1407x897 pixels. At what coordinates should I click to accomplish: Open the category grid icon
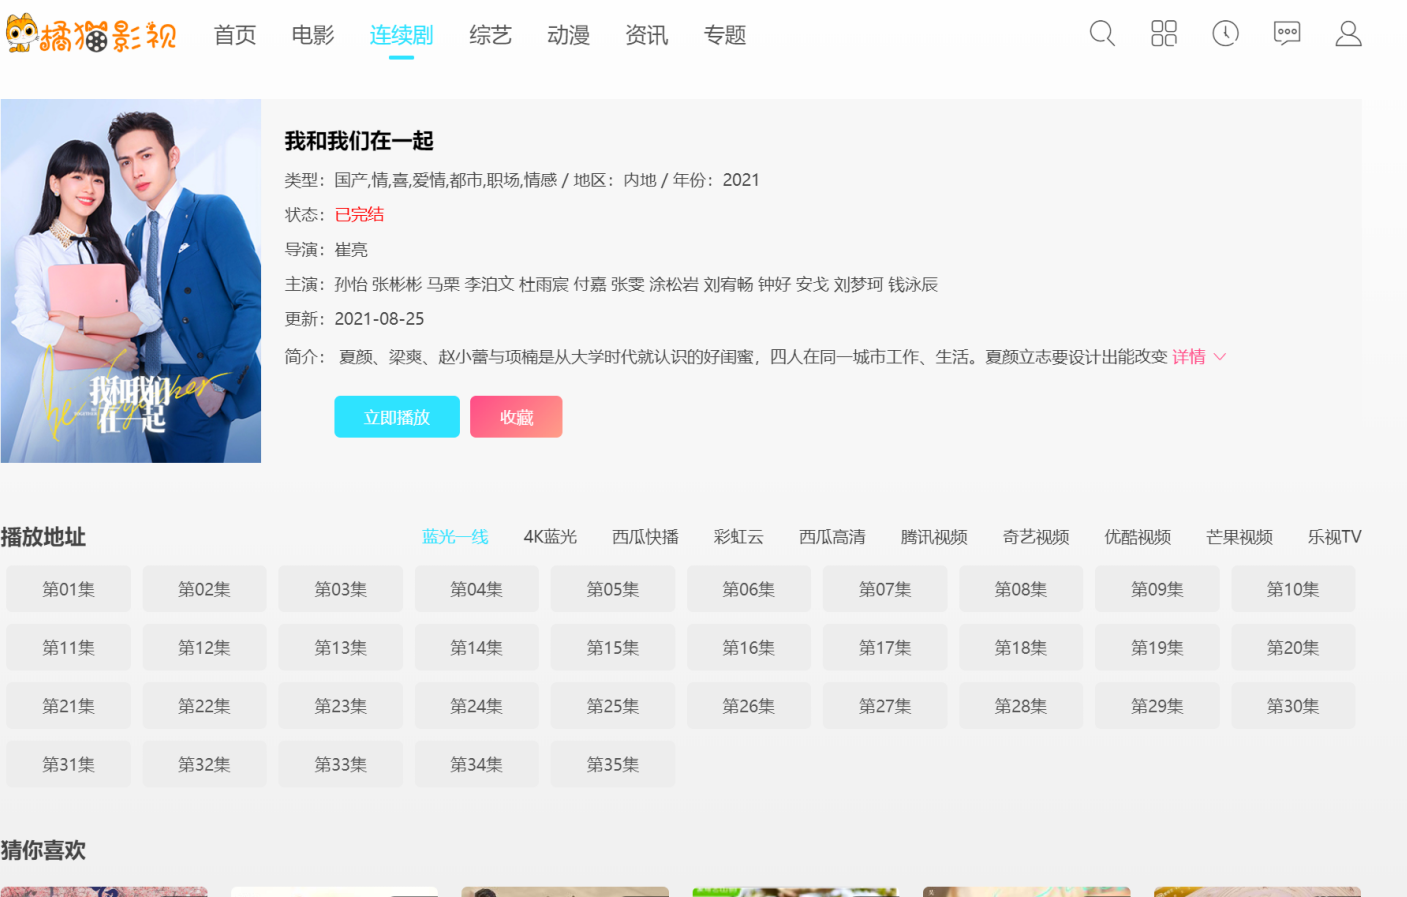[1164, 34]
